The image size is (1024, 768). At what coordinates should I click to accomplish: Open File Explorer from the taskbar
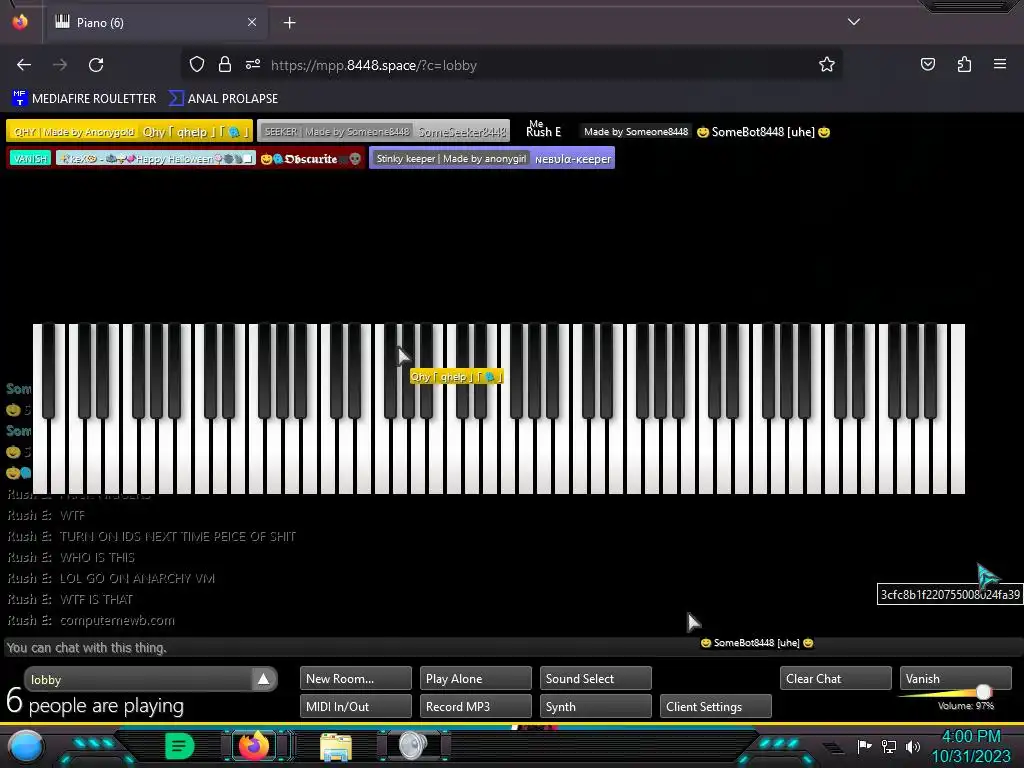click(x=336, y=747)
